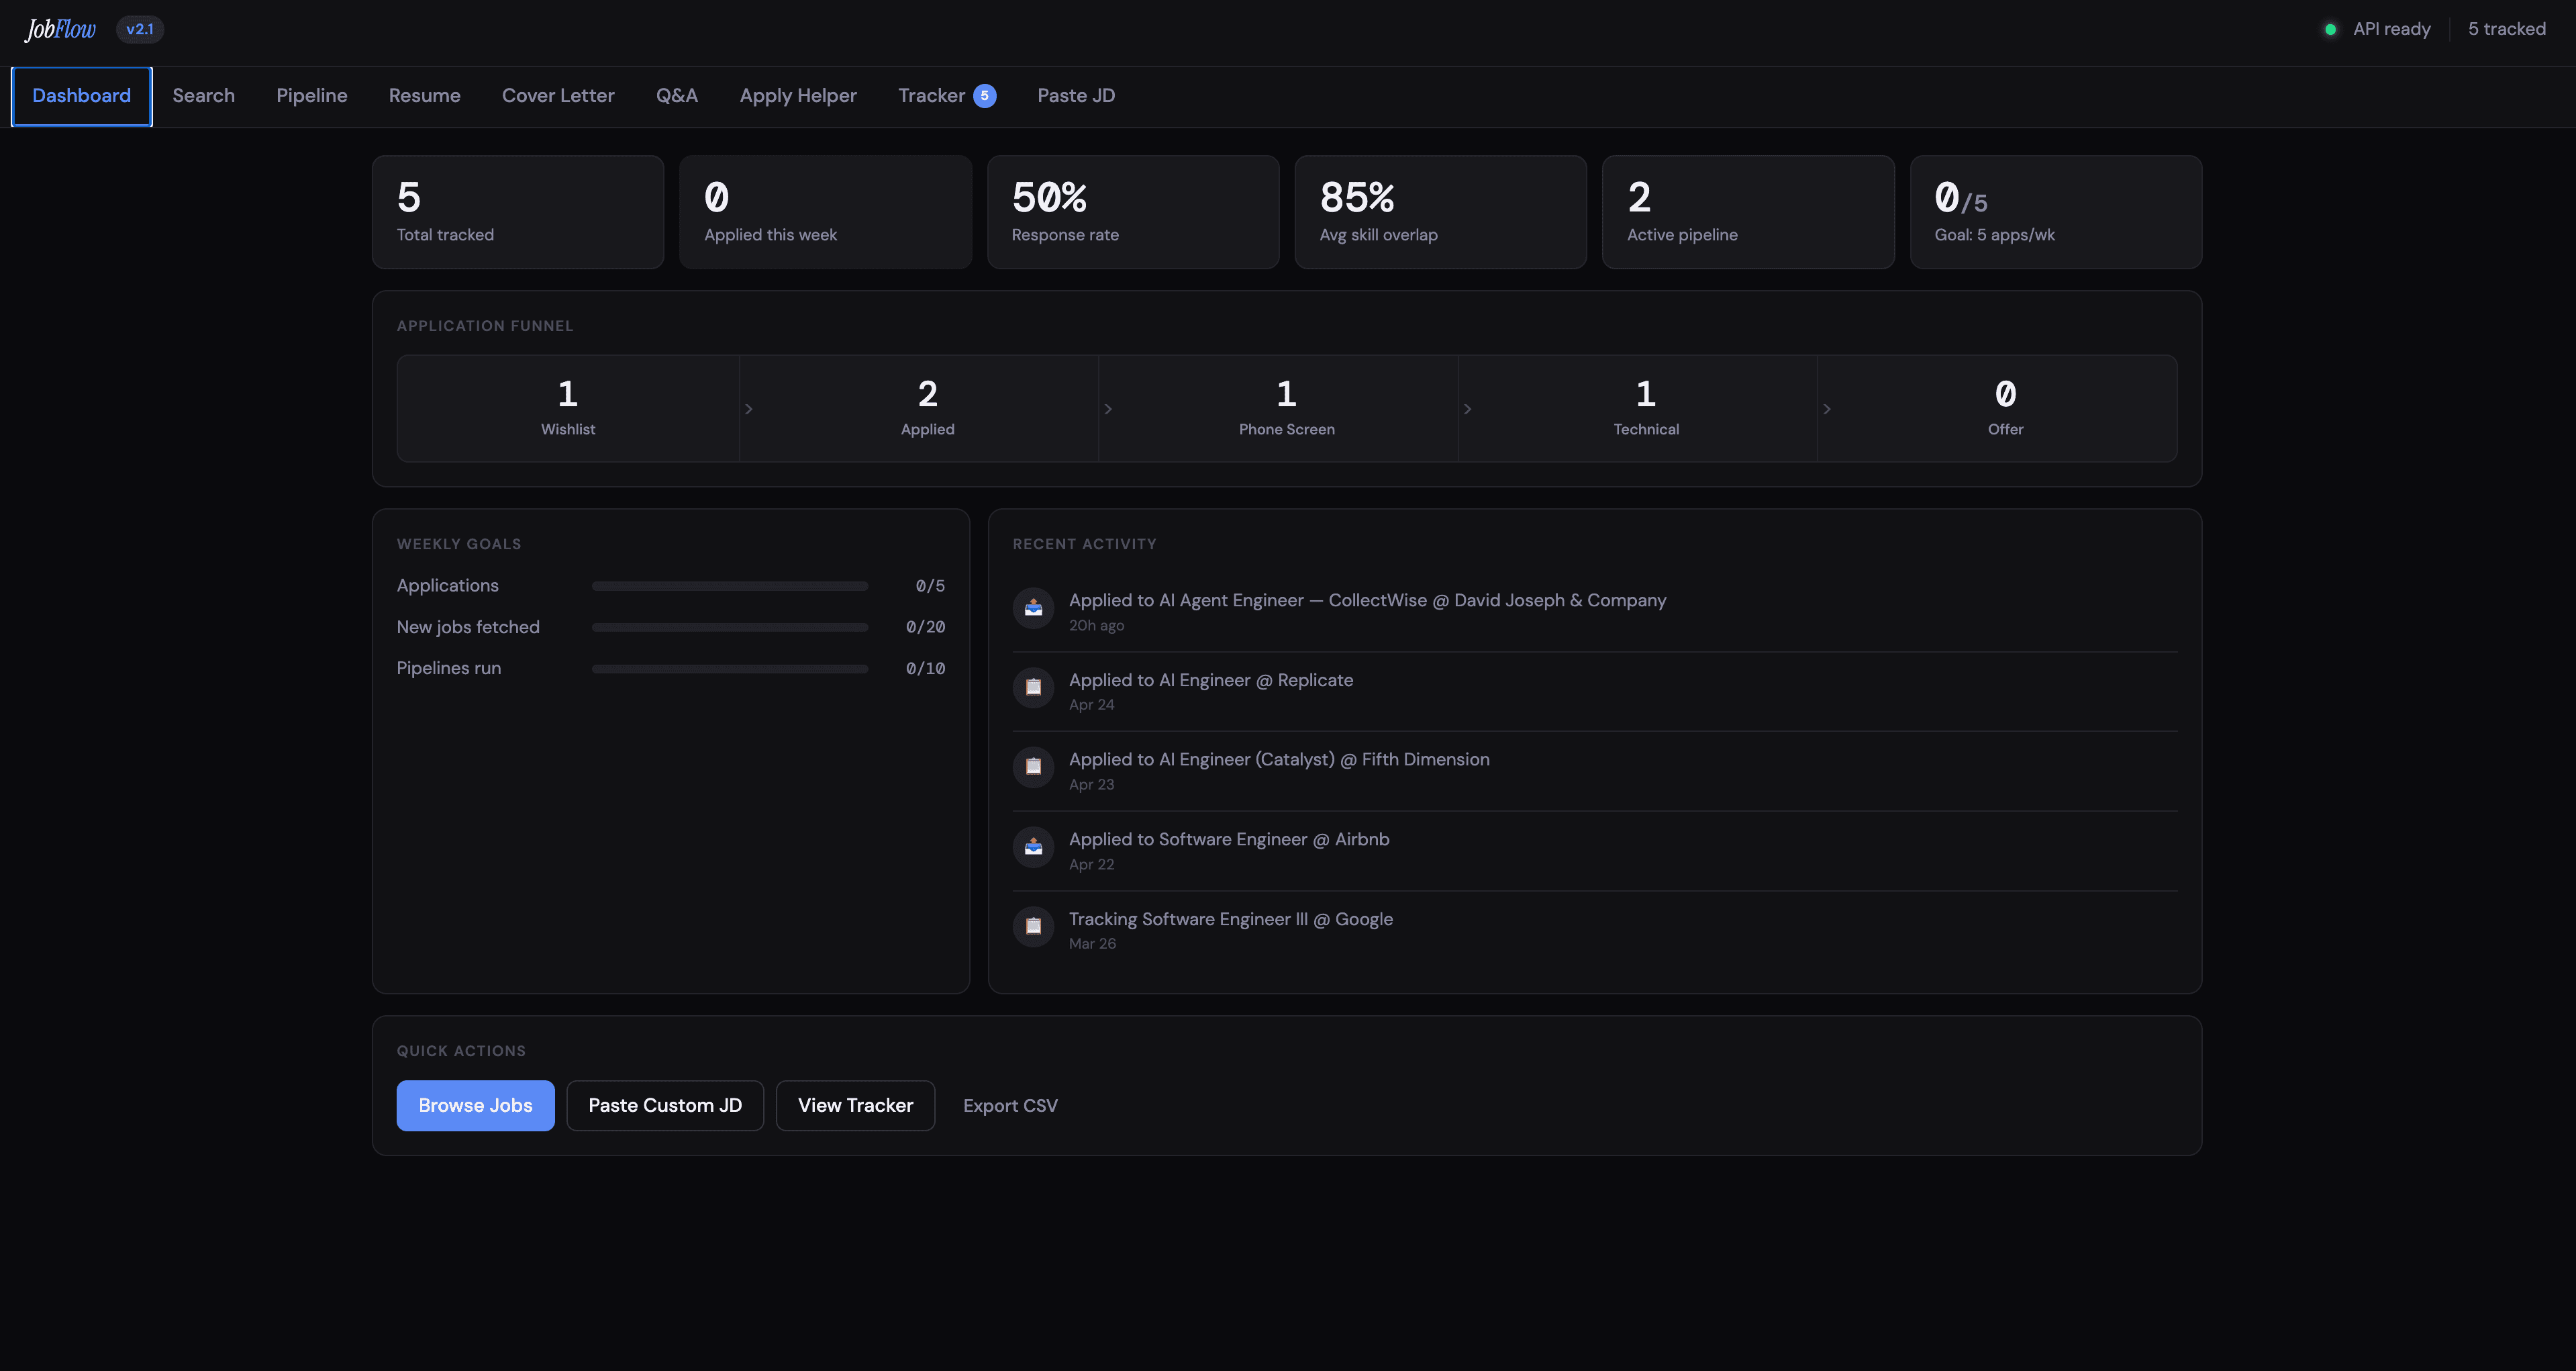
Task: Click the Tracker tab's count badge
Action: (x=984, y=96)
